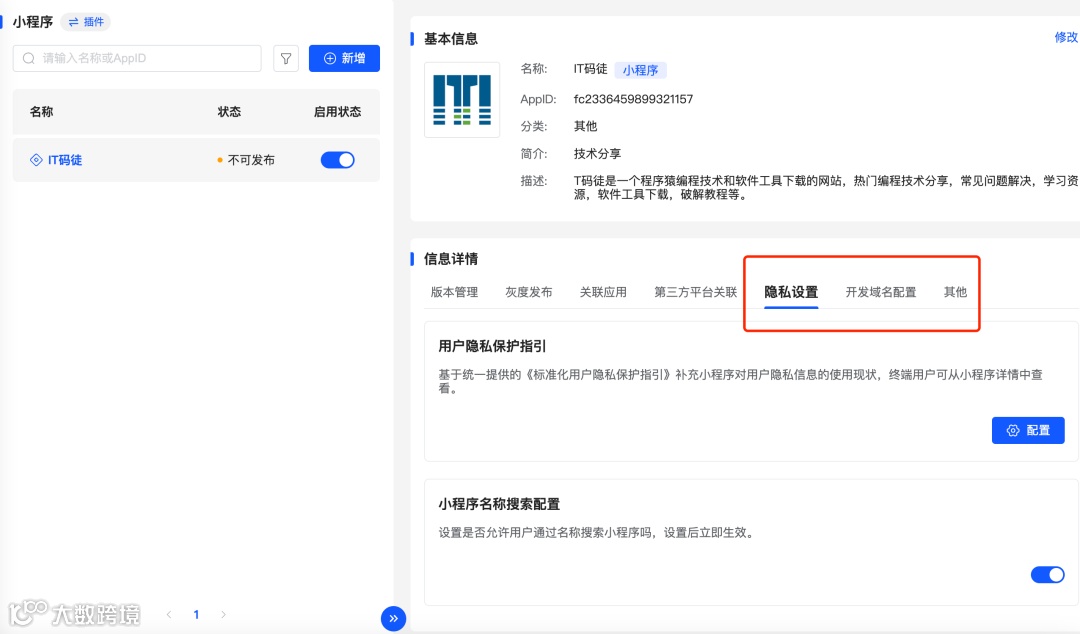Click the IT码徒 app logo thumbnail
Screen dimensions: 1080x634
tap(462, 100)
